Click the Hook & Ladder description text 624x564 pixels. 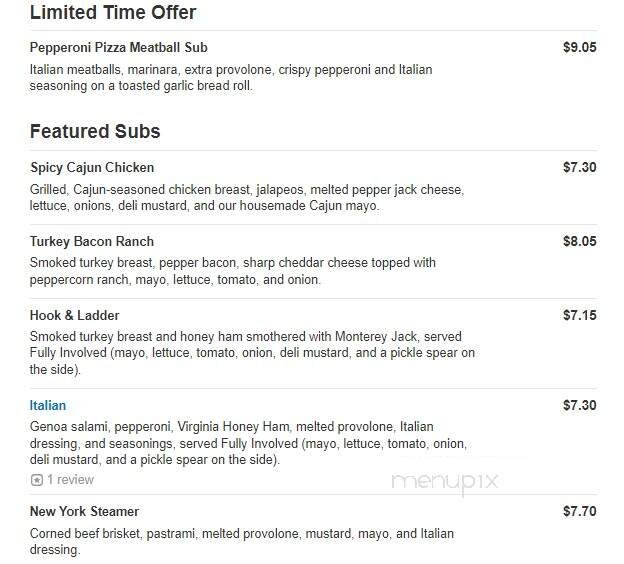[x=252, y=353]
